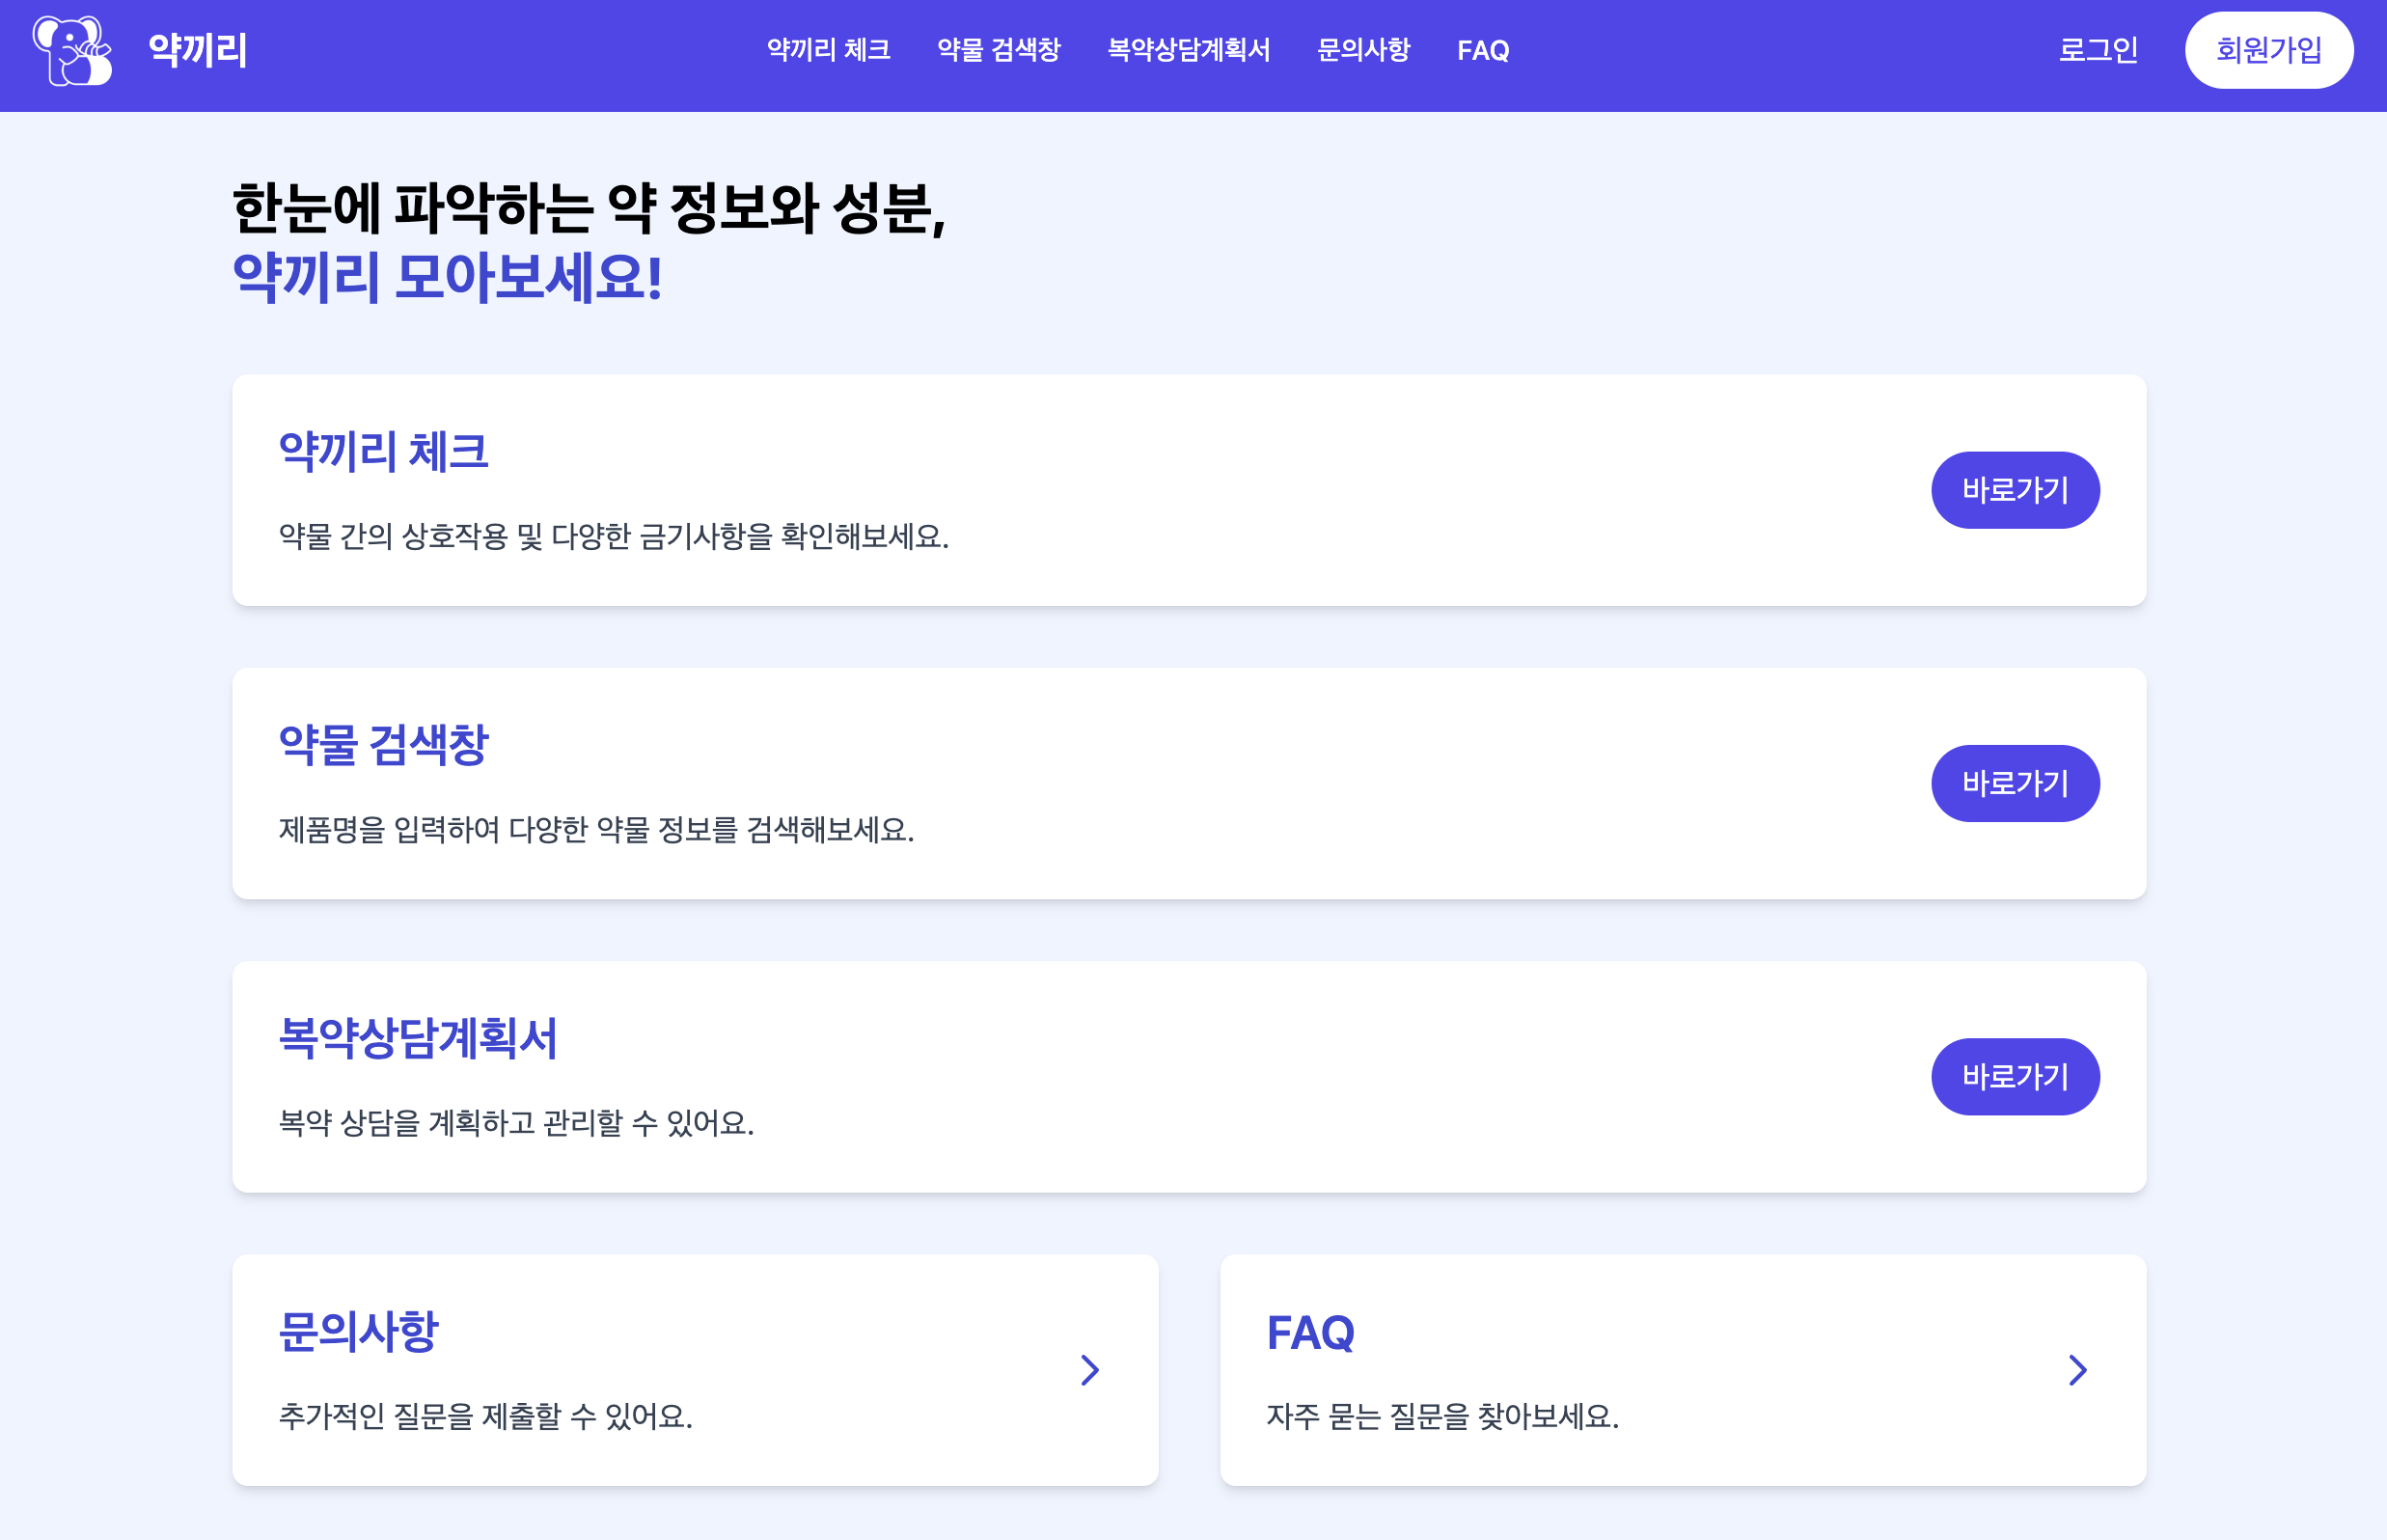Click the chevron arrow in 문의사항 card

click(x=1089, y=1370)
